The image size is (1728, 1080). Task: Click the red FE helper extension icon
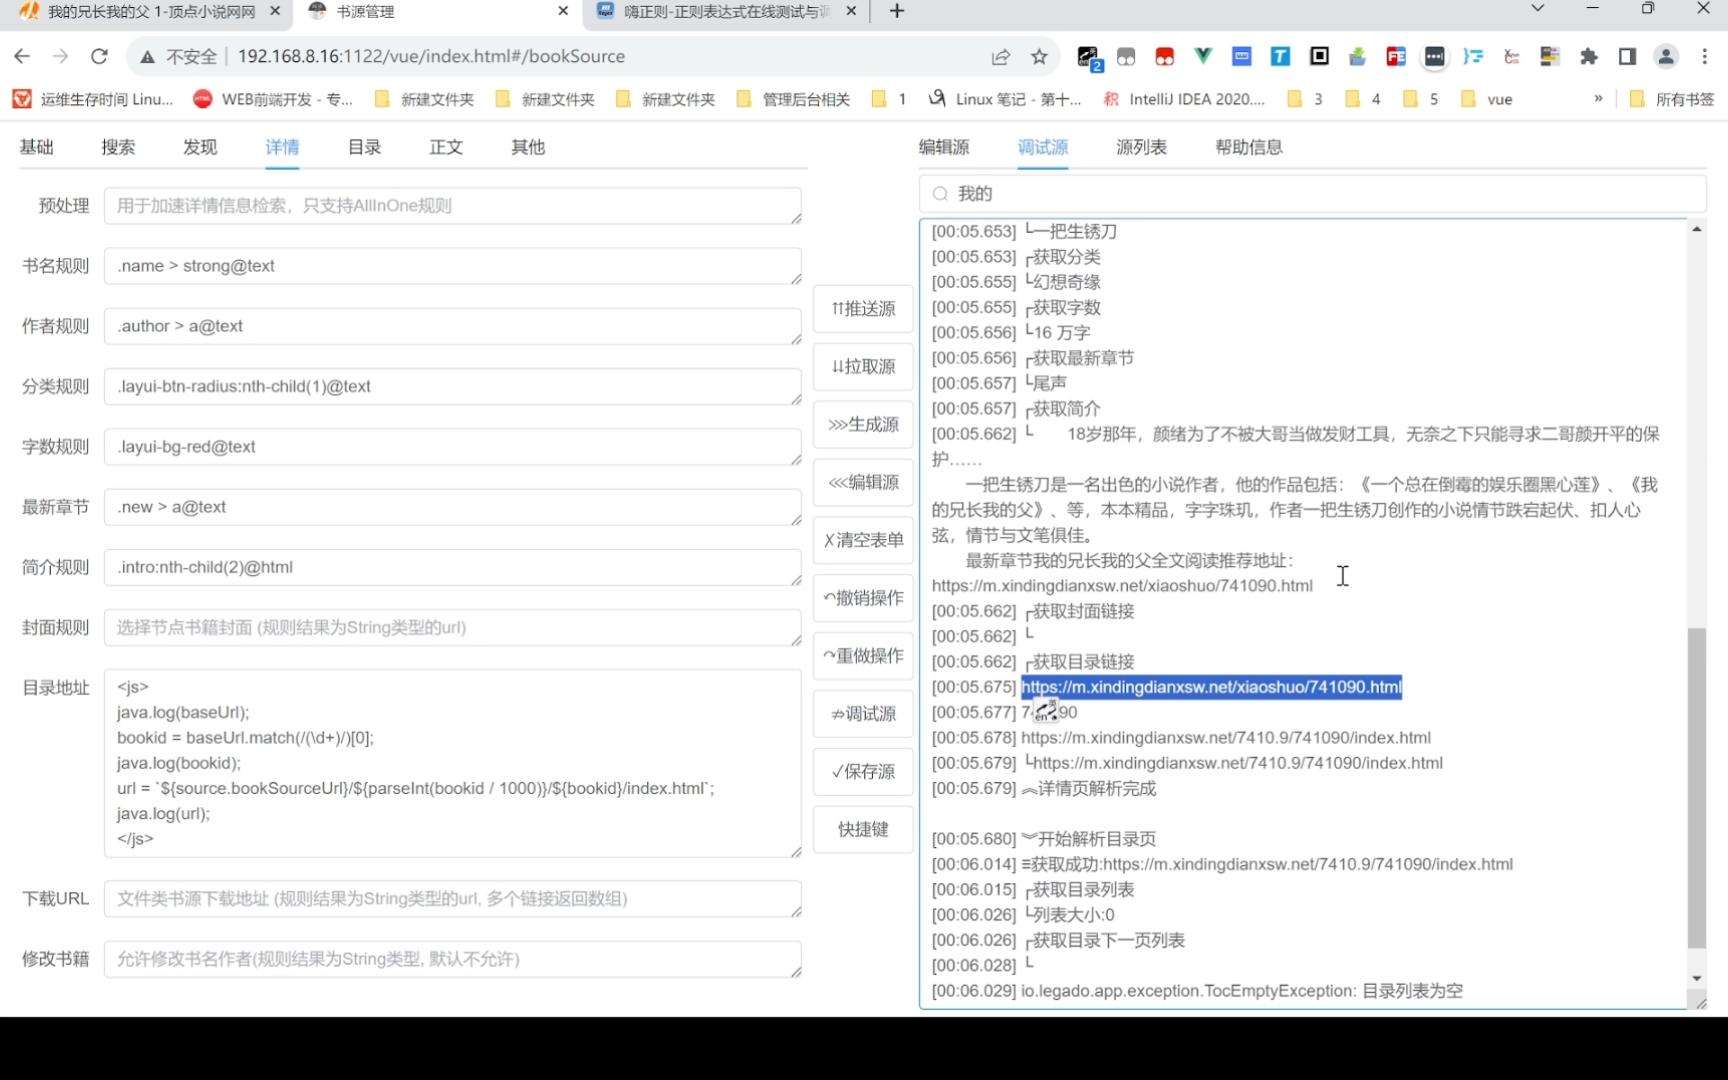1396,57
